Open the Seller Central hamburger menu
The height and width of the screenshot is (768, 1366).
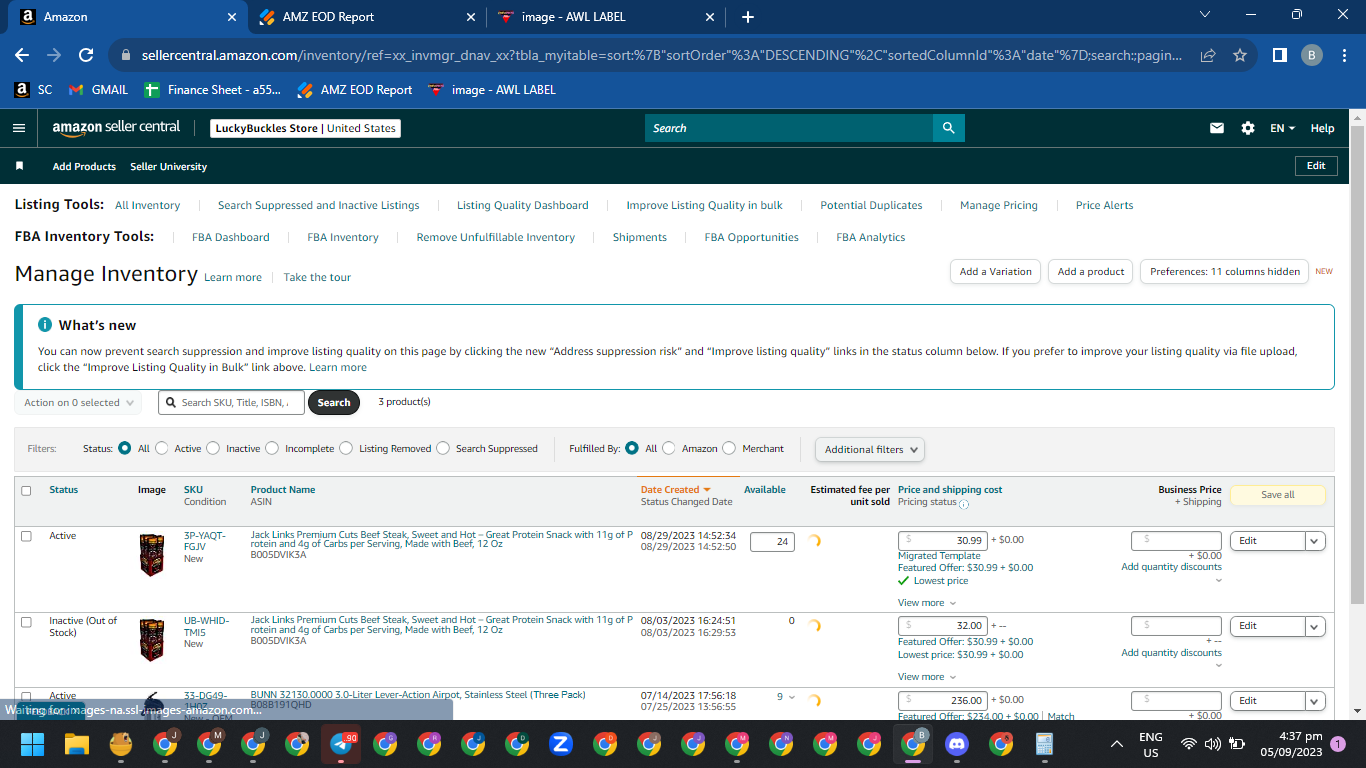(19, 128)
